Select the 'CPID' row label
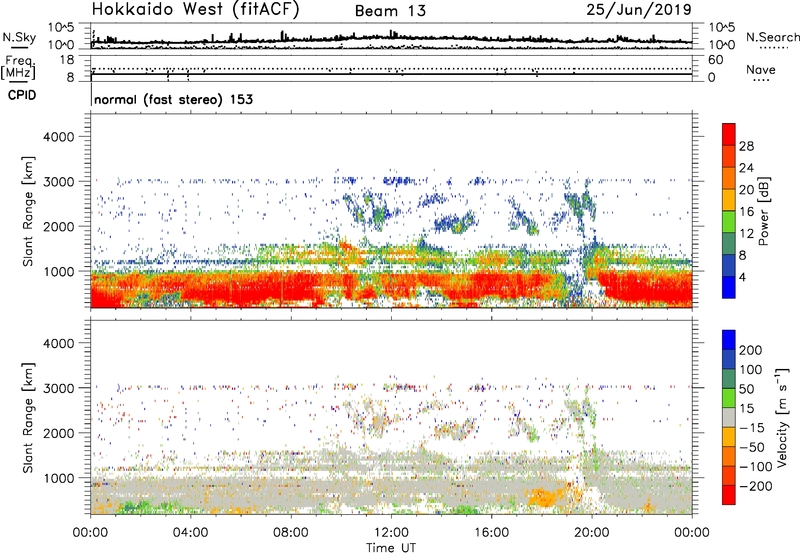Image resolution: width=800 pixels, height=554 pixels. pos(22,95)
